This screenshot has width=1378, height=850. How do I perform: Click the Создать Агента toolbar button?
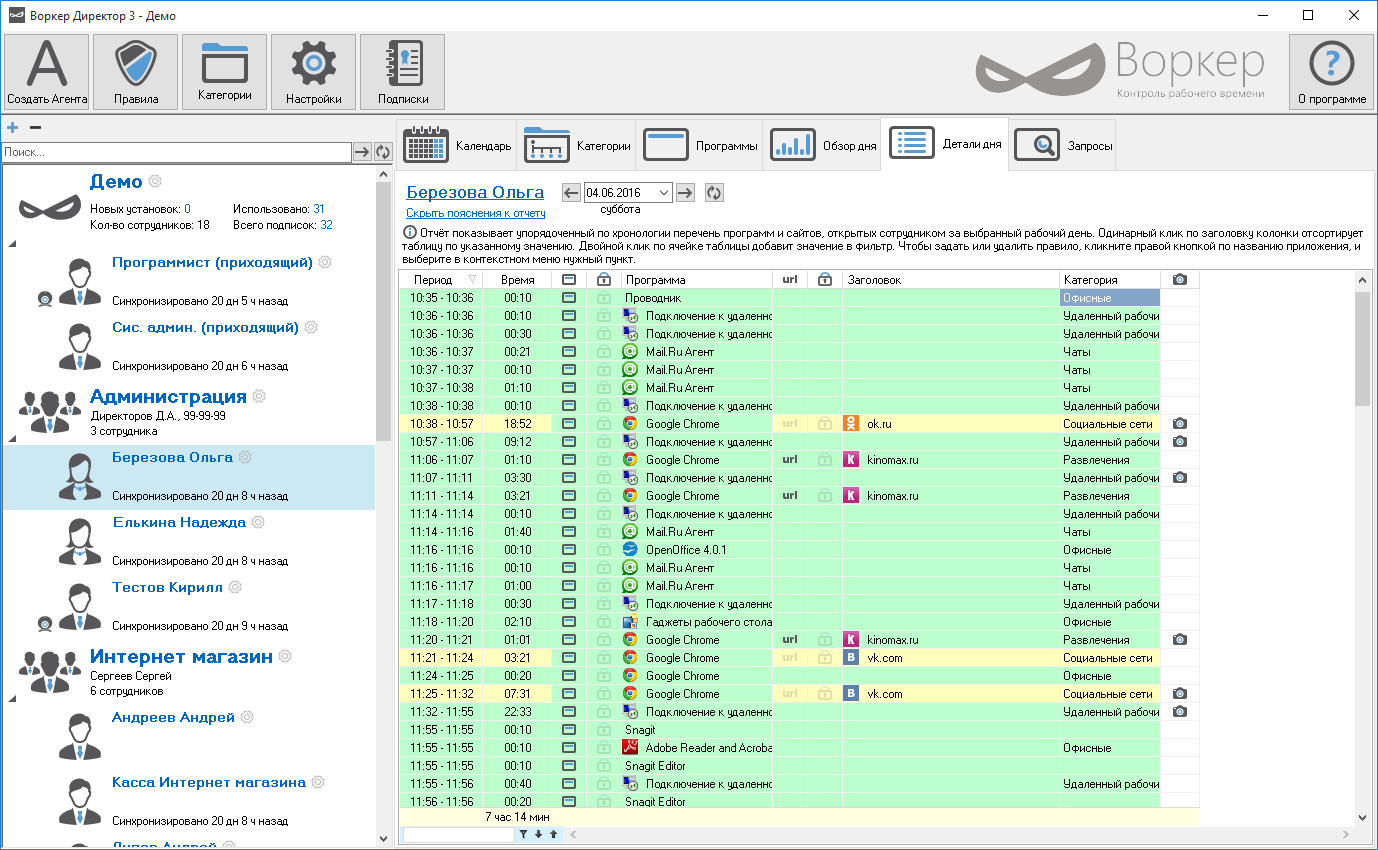(x=47, y=72)
